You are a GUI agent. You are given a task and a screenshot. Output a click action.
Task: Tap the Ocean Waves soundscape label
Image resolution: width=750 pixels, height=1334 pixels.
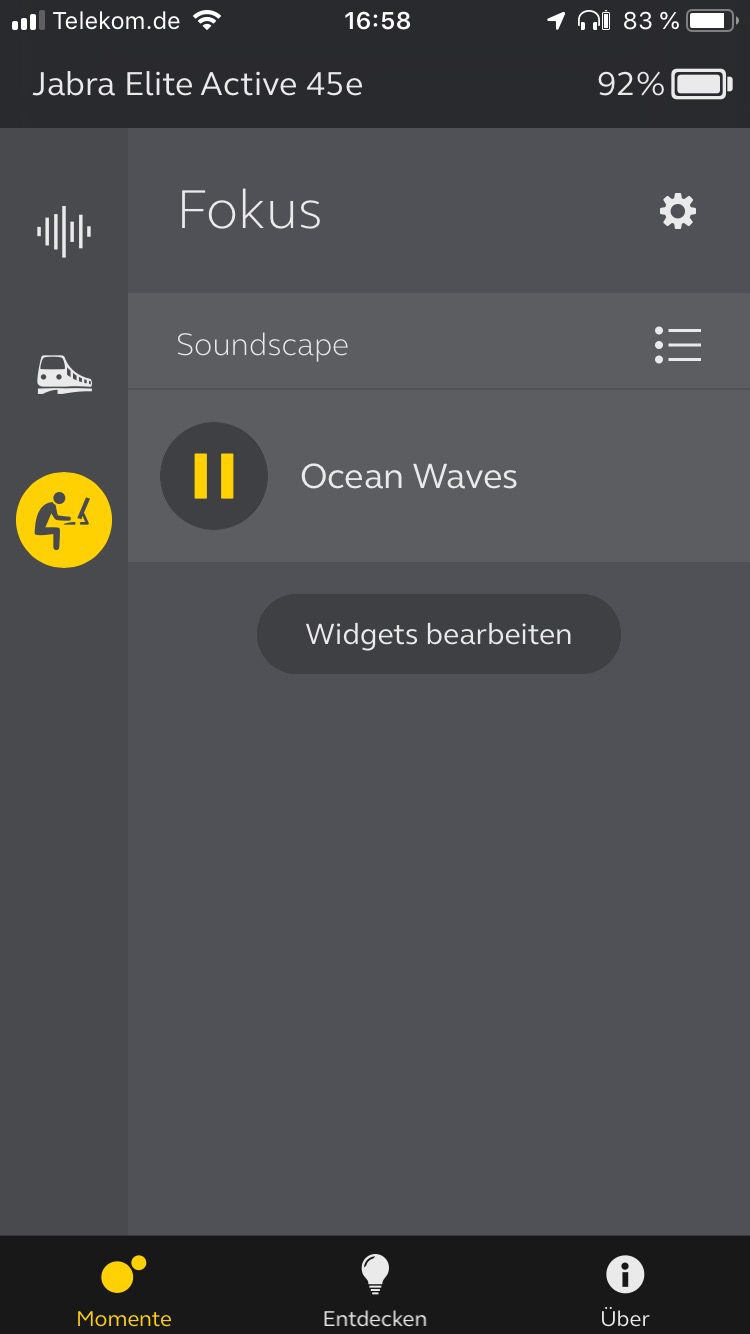coord(409,476)
